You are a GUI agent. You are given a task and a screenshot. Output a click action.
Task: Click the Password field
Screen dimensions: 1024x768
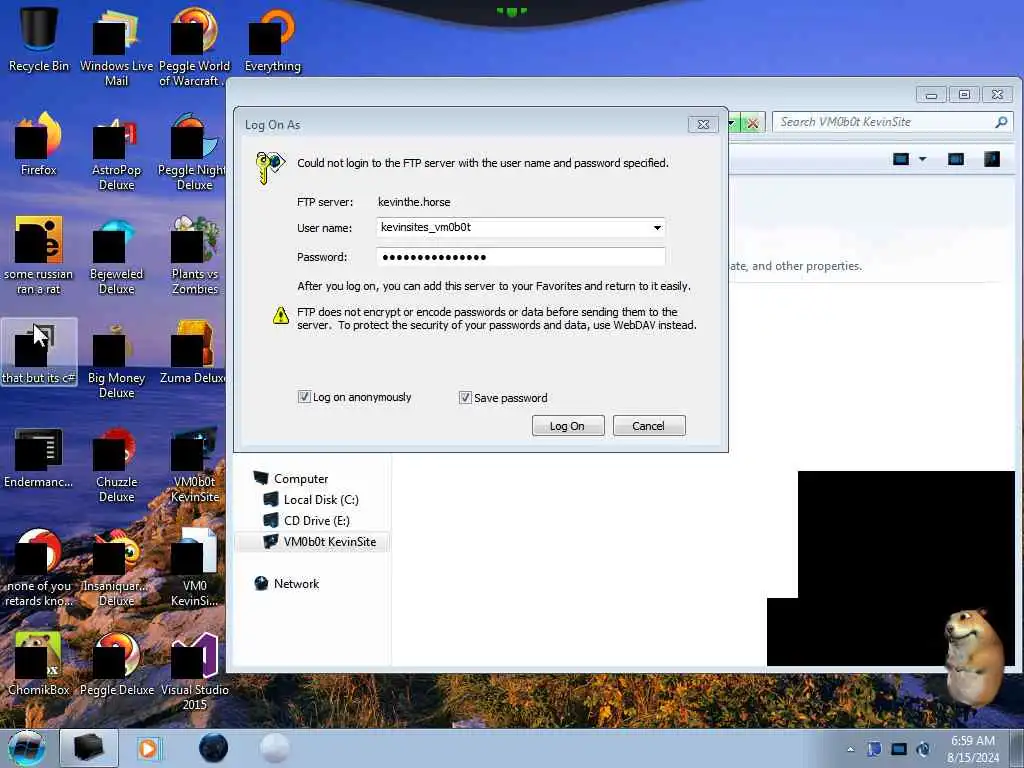[520, 257]
